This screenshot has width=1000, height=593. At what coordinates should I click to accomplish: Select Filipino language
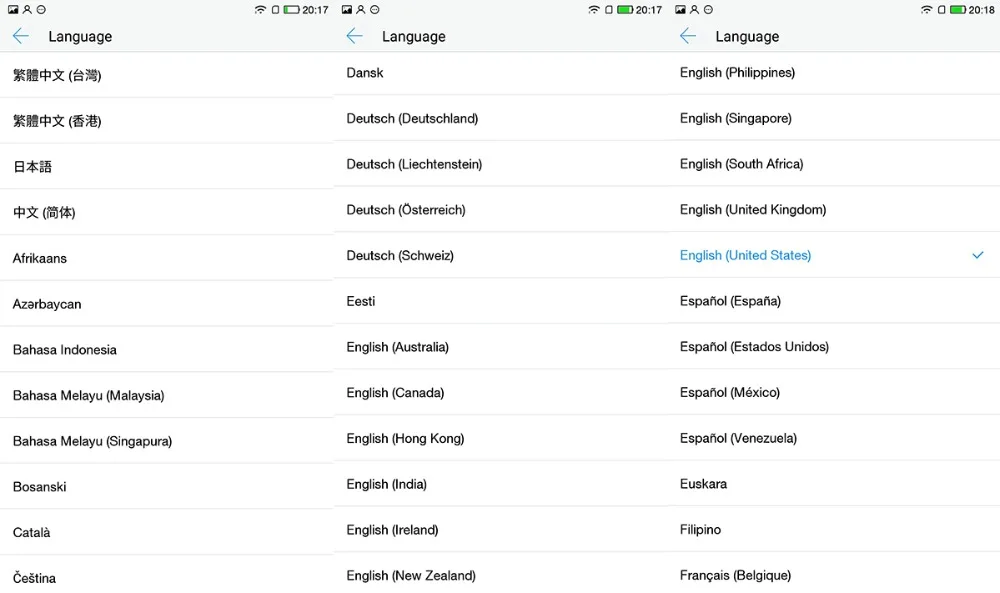click(834, 530)
